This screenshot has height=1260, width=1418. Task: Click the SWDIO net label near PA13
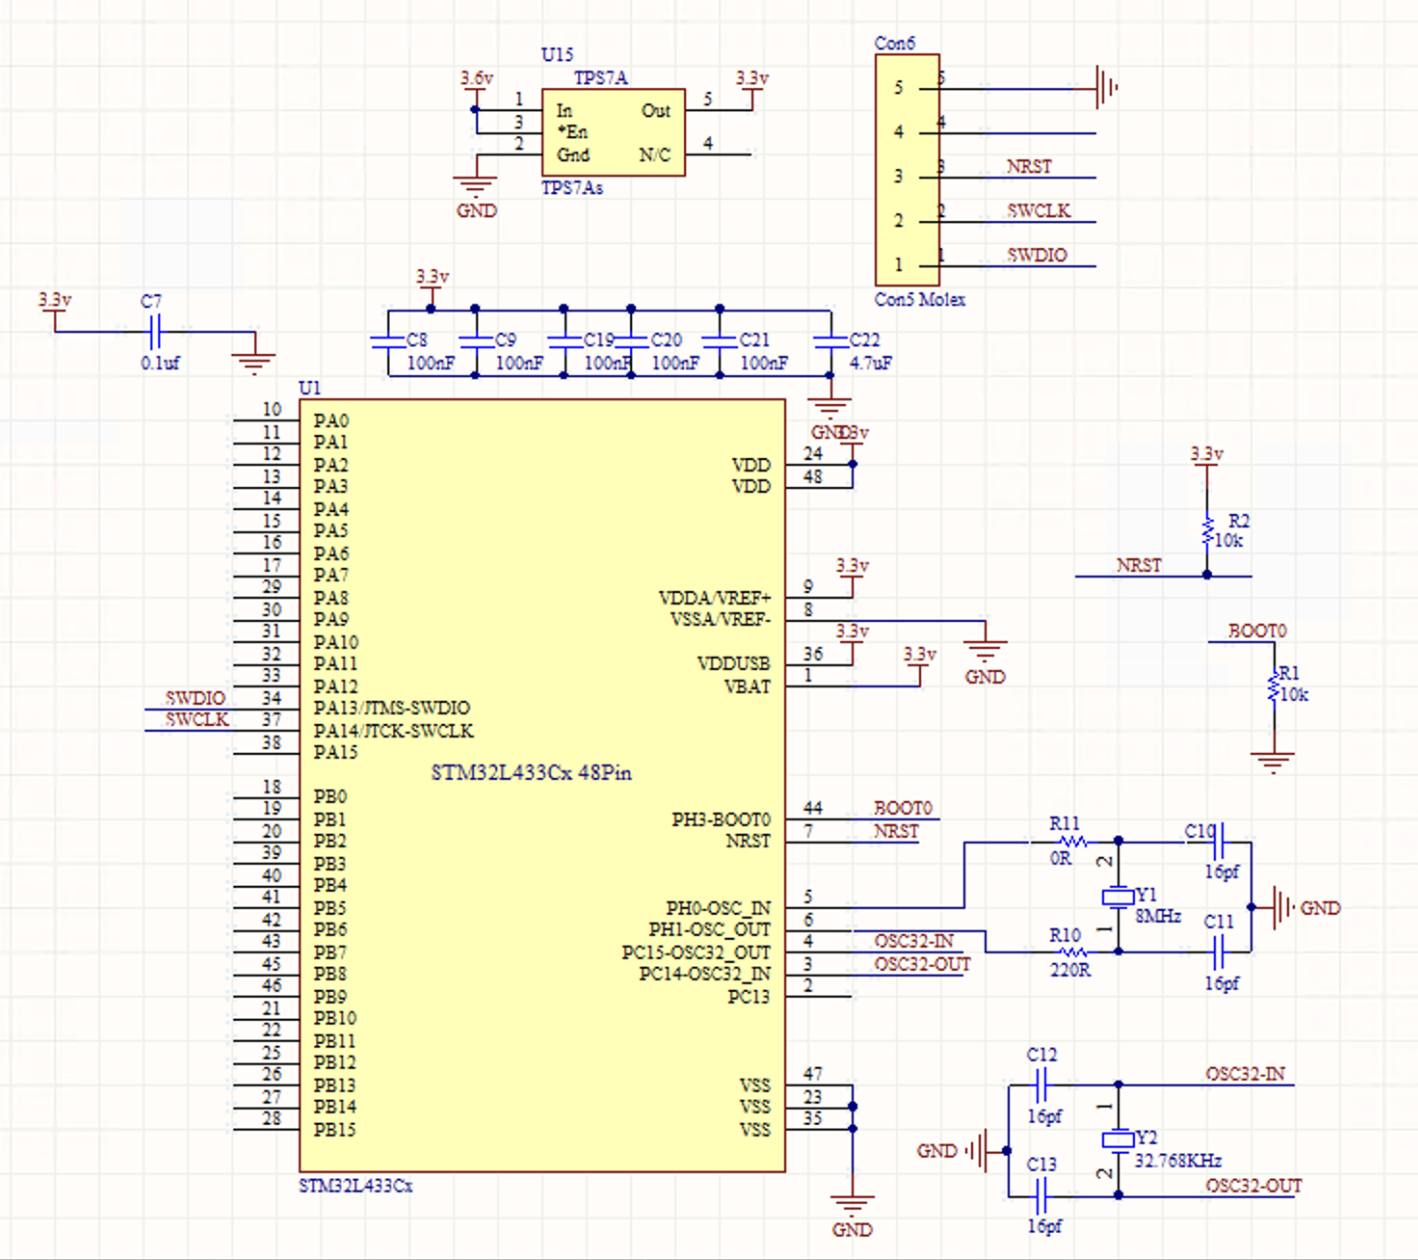[x=195, y=698]
